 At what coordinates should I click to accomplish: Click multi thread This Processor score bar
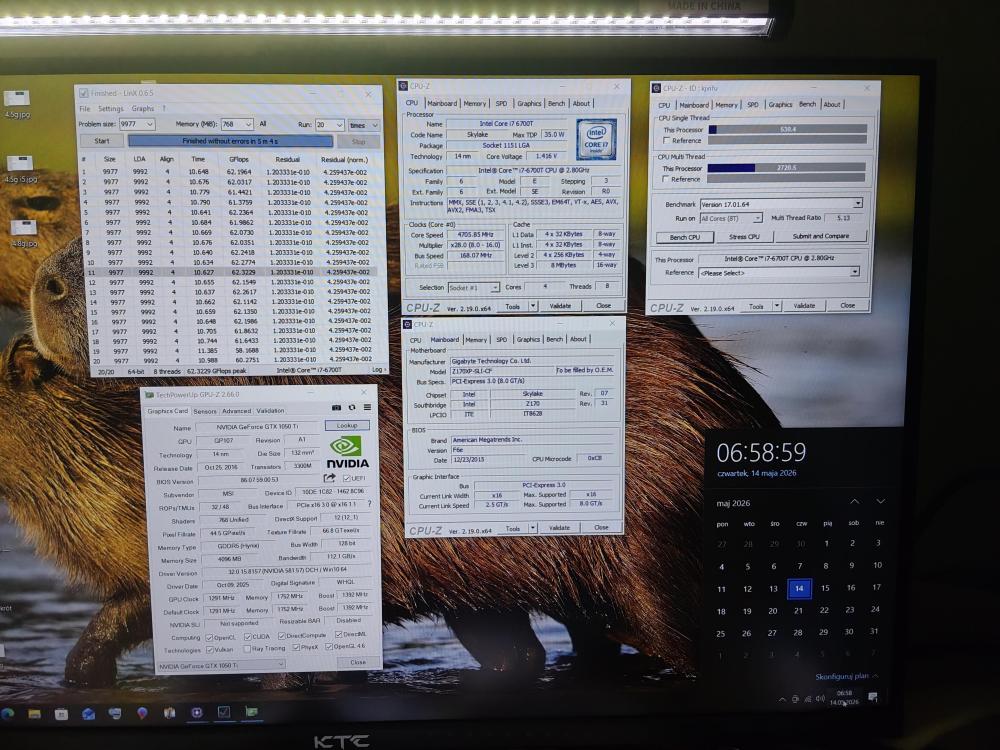(786, 168)
